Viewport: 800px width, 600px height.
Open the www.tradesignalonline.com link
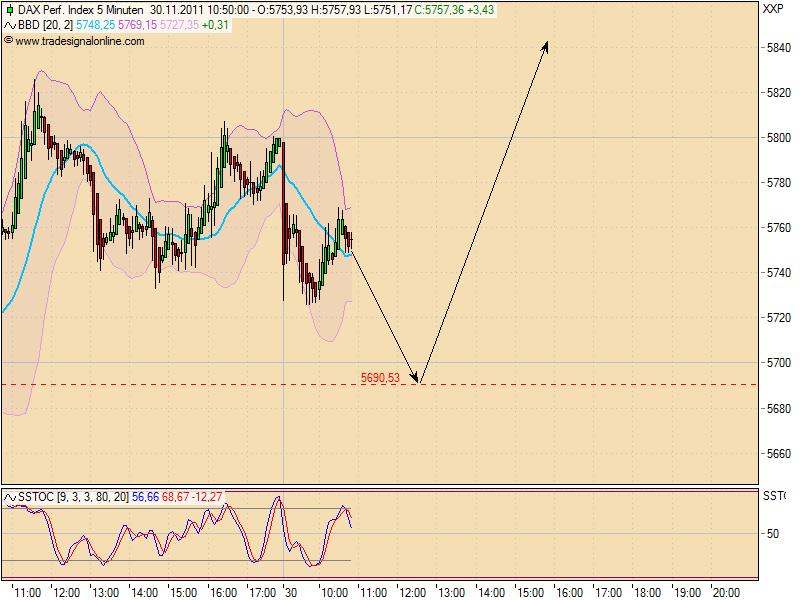tap(80, 41)
